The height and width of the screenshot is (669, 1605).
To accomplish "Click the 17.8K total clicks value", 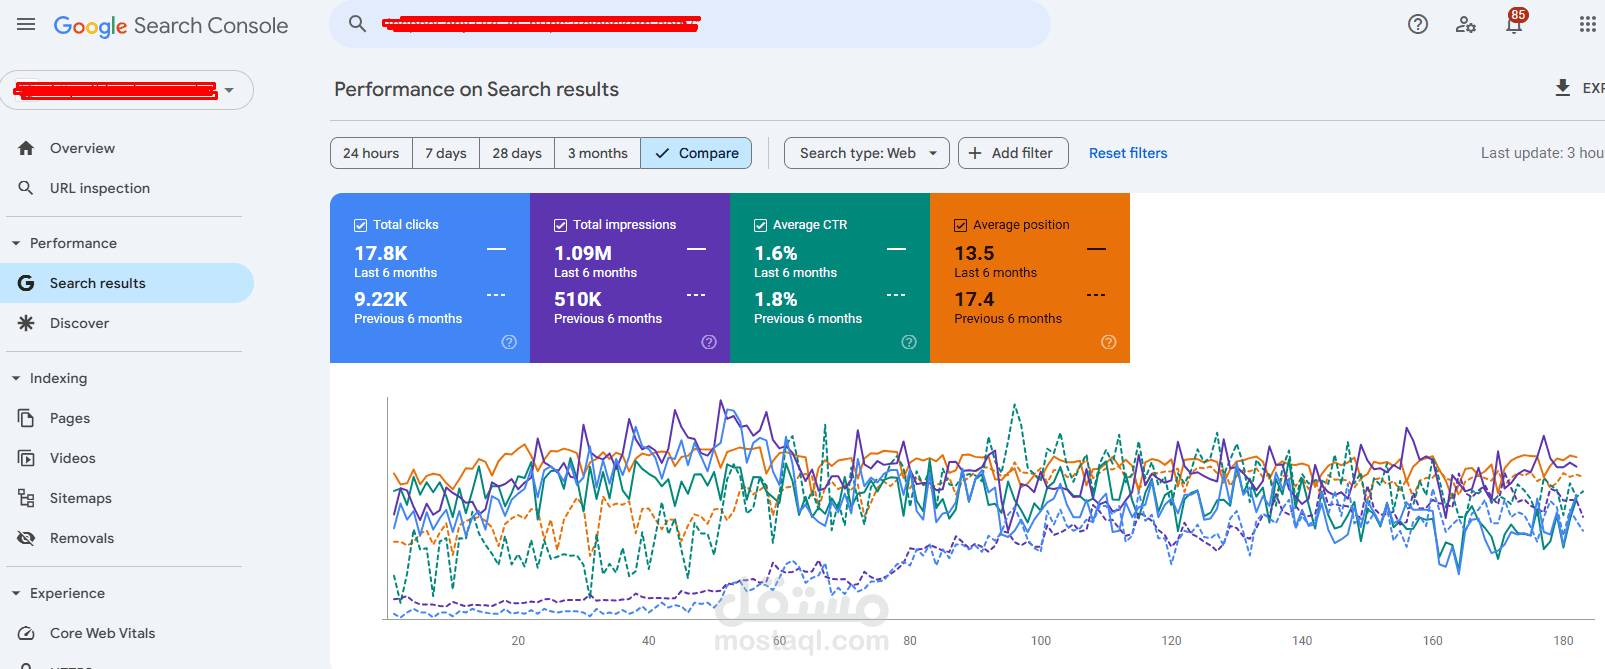I will point(381,253).
